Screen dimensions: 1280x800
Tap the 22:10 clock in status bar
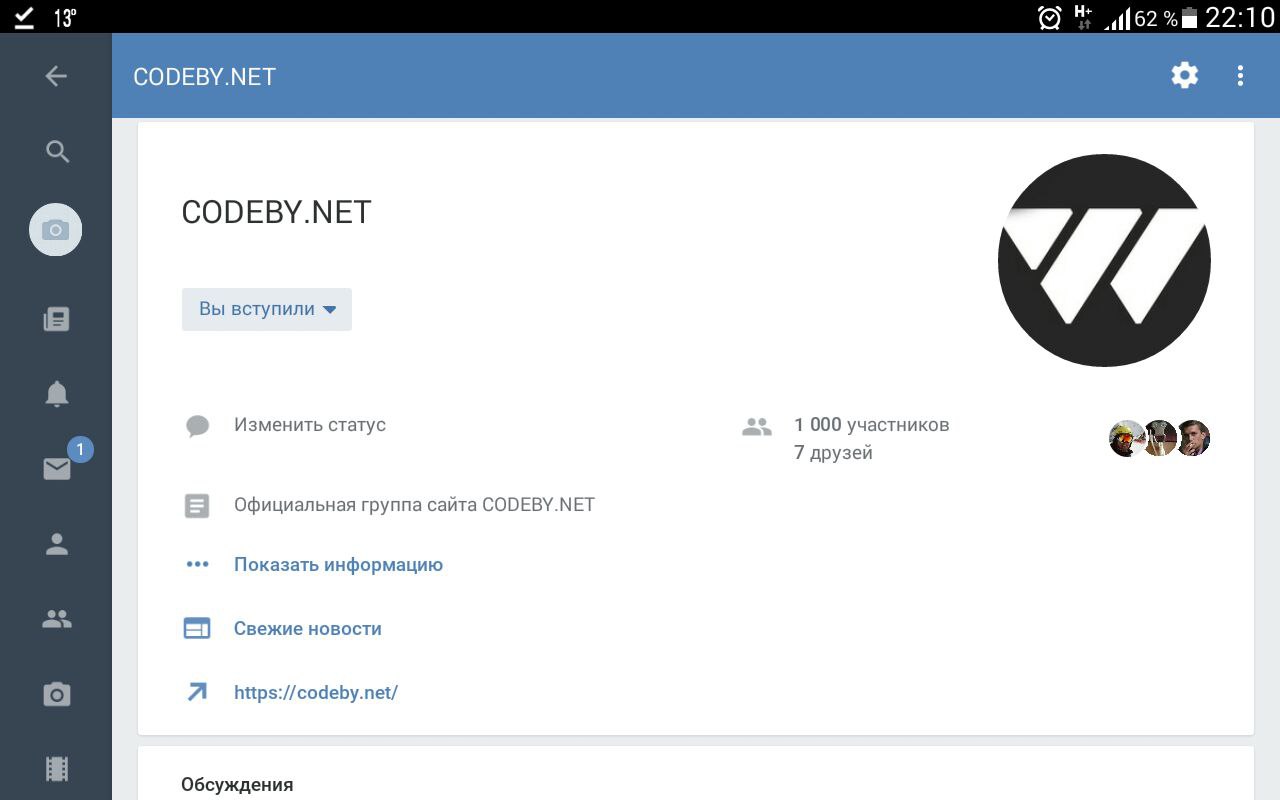pos(1240,17)
